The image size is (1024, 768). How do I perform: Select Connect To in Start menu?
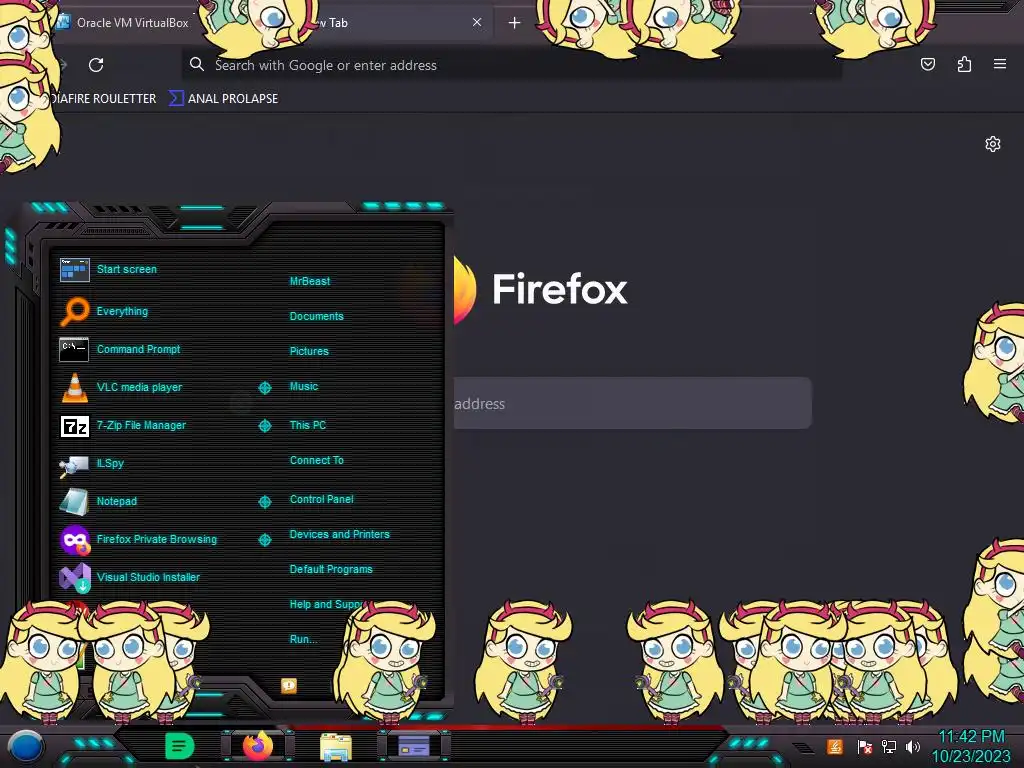point(316,460)
